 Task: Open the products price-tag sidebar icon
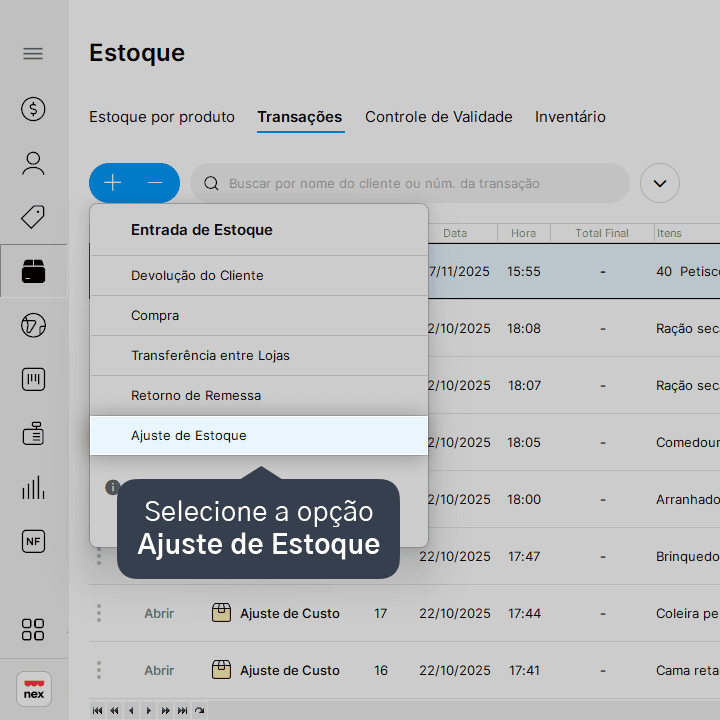(33, 217)
